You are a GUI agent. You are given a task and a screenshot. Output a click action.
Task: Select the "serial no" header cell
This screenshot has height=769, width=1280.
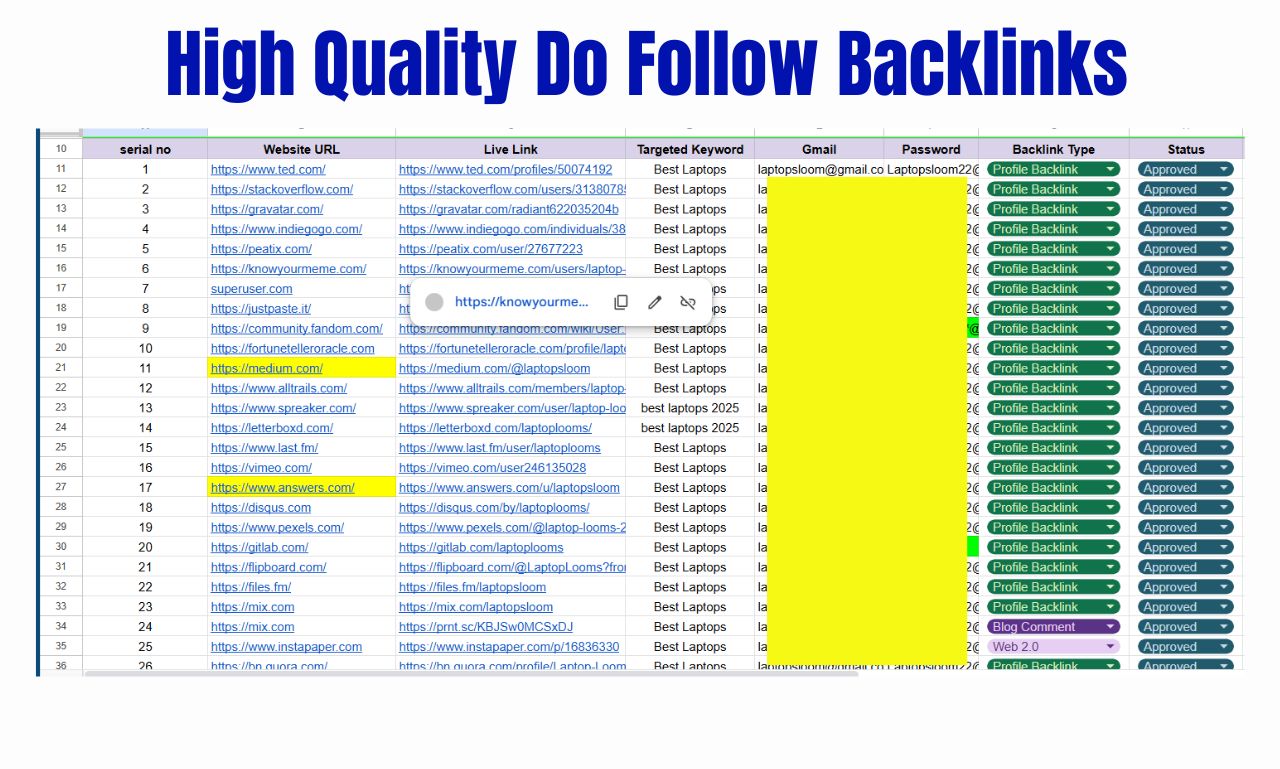[x=145, y=149]
